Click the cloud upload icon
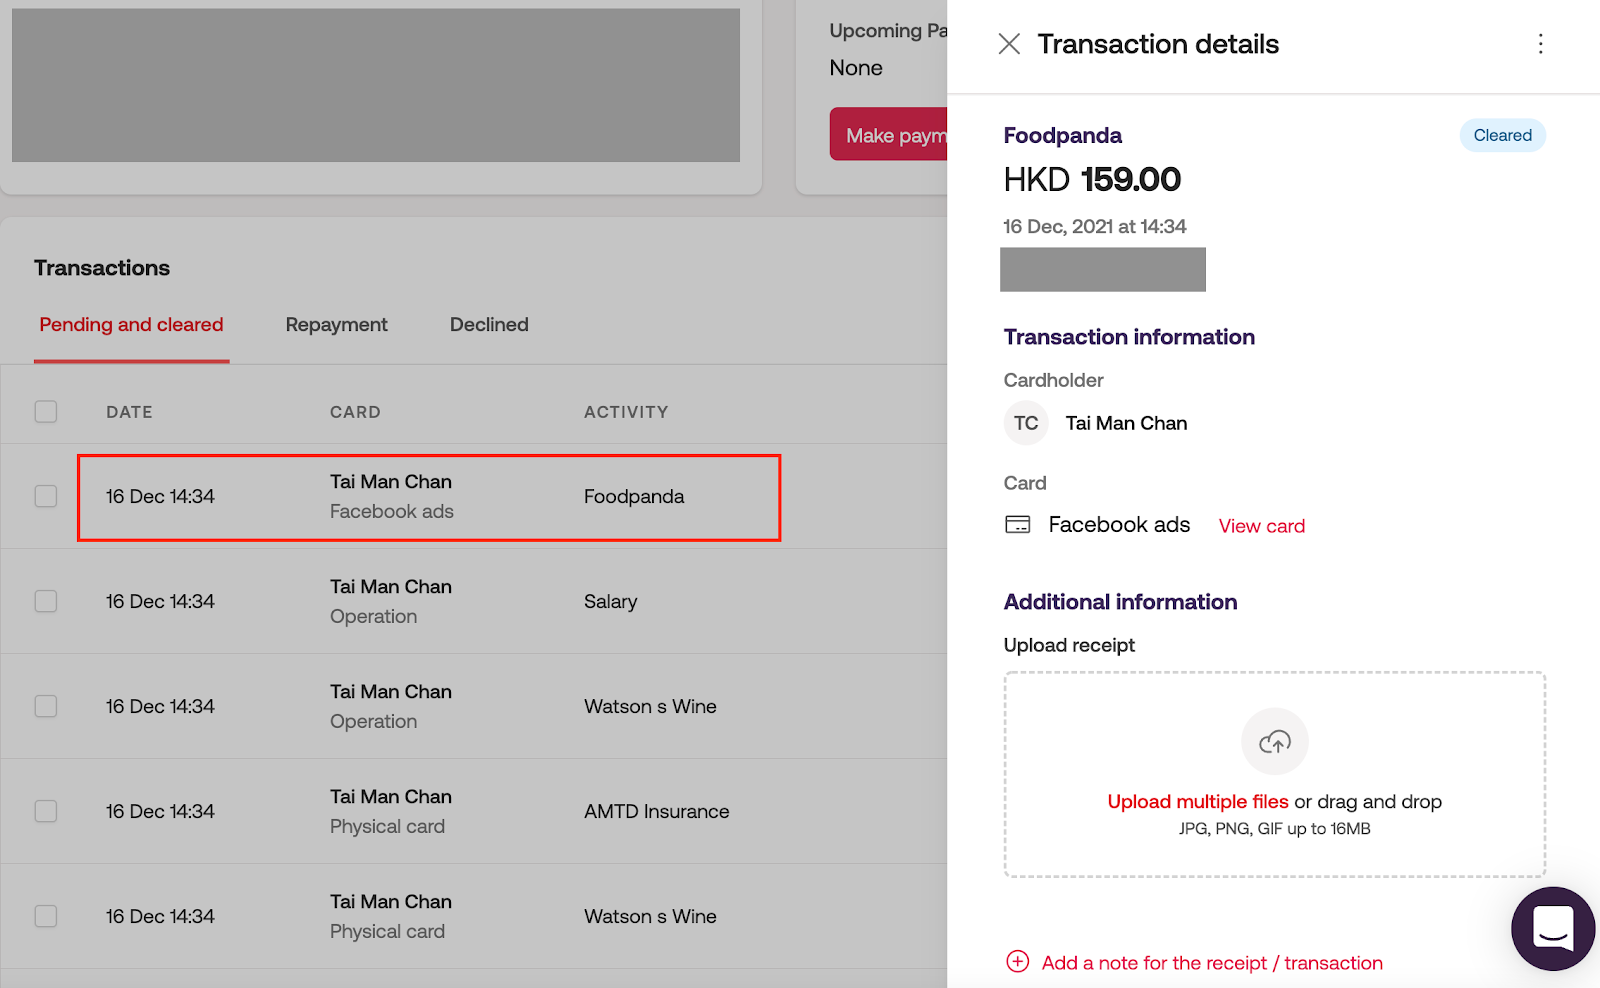 (1274, 742)
